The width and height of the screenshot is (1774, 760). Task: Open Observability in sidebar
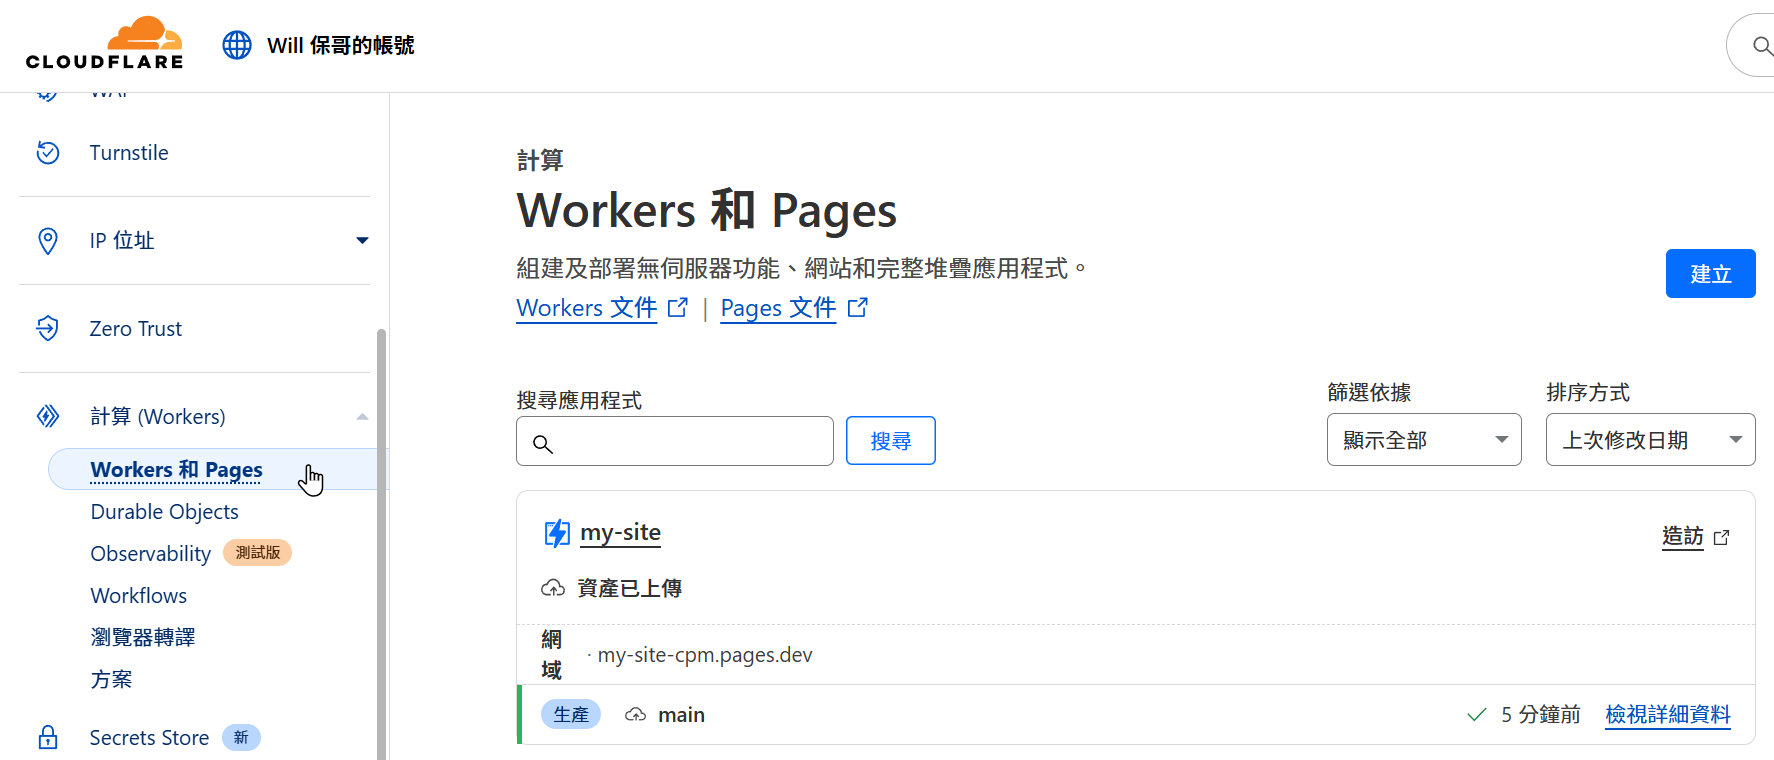tap(151, 554)
